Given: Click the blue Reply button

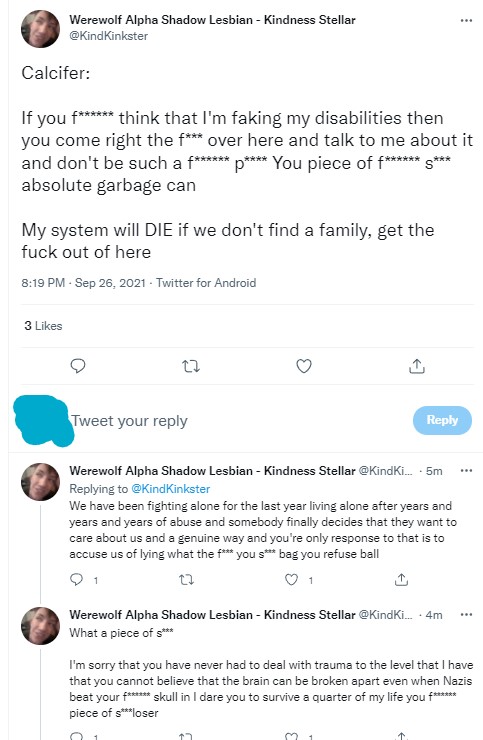Looking at the screenshot, I should point(442,420).
